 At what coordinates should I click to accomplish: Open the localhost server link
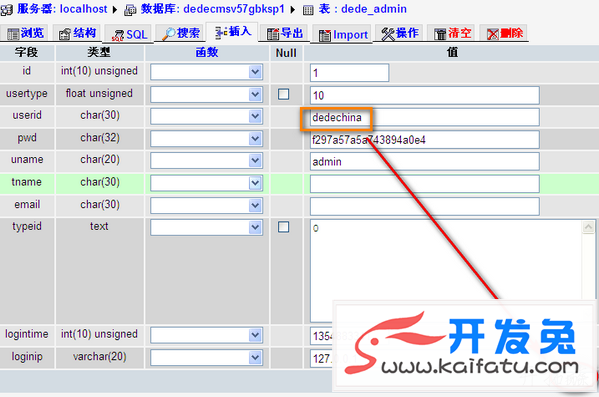pos(83,9)
